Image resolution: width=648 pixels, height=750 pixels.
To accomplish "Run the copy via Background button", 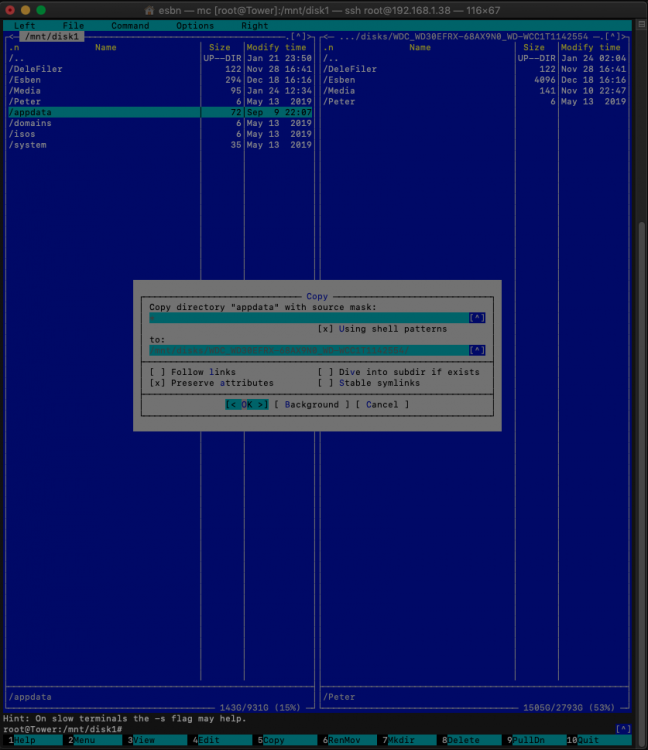I will [x=312, y=405].
